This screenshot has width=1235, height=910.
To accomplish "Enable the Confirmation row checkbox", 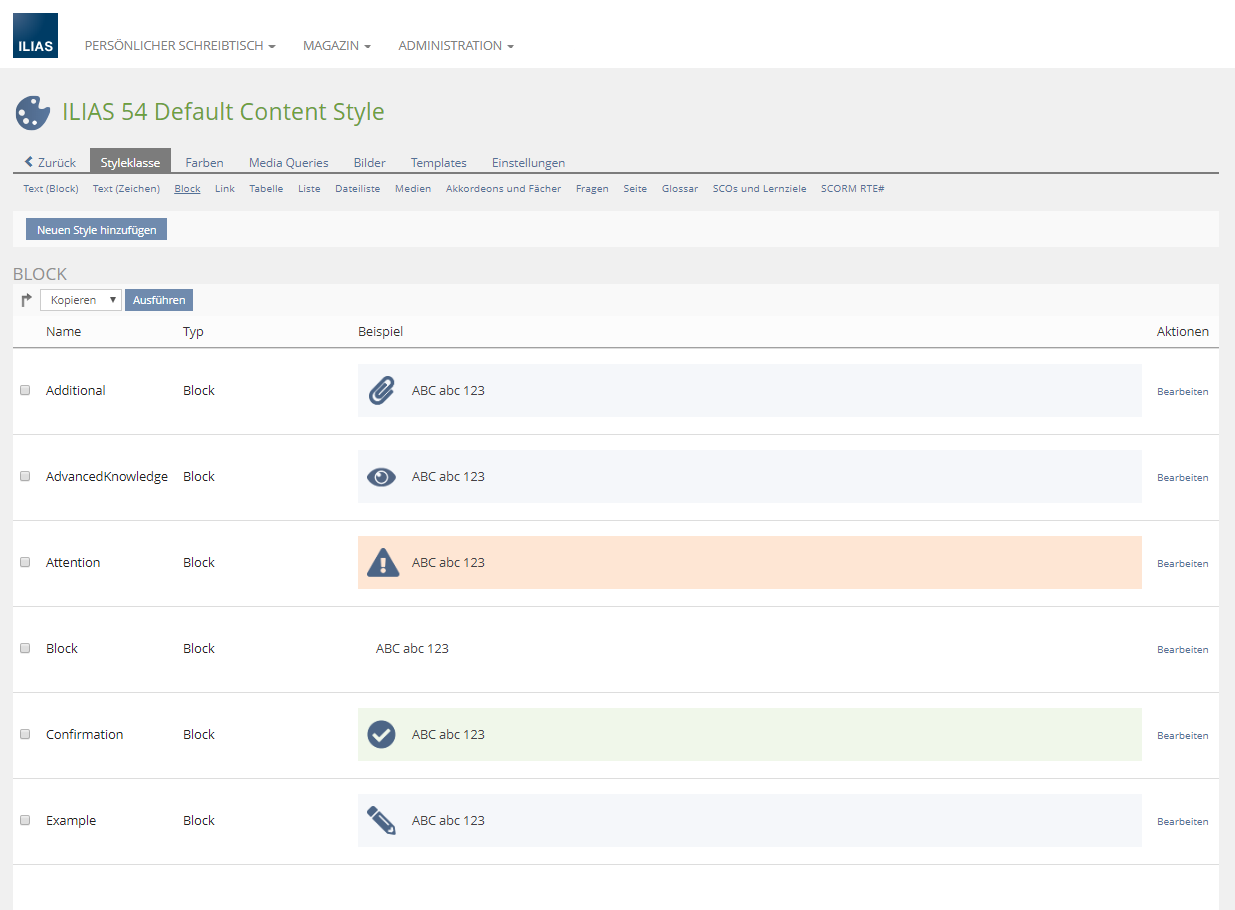I will tap(26, 735).
